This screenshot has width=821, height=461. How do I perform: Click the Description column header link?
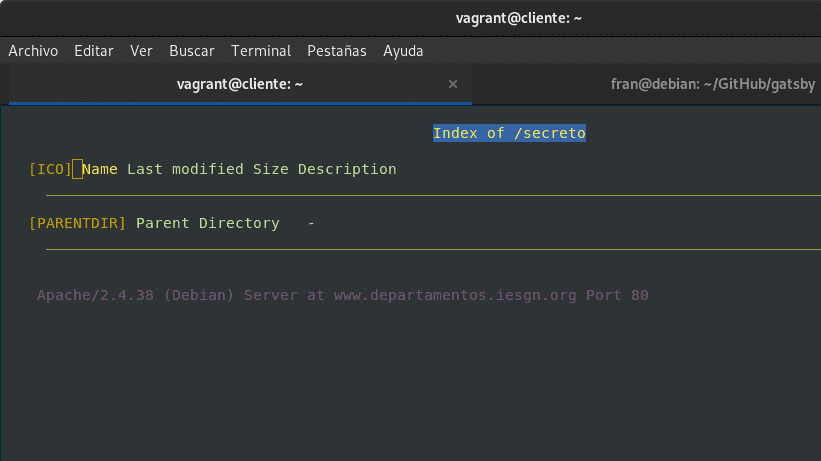tap(347, 169)
